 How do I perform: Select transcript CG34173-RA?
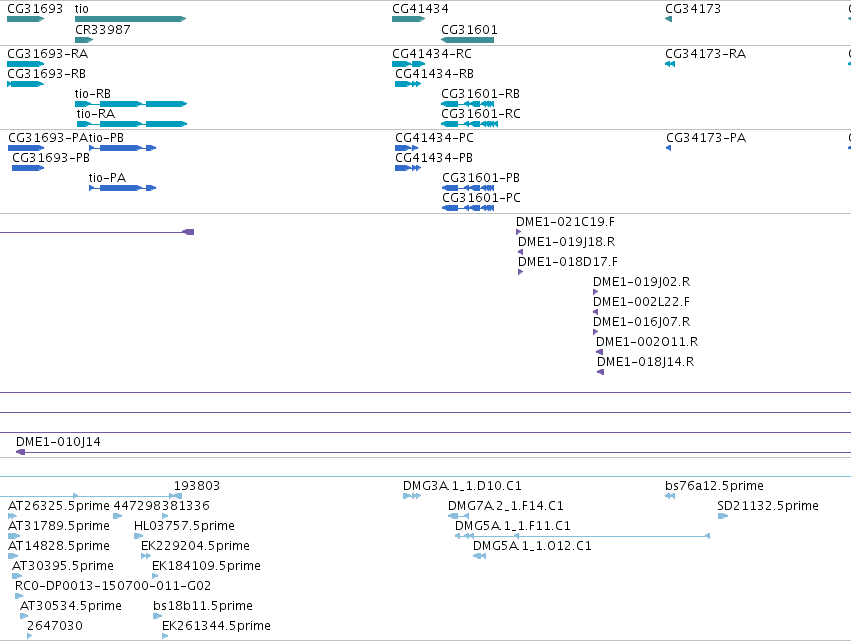[x=670, y=64]
